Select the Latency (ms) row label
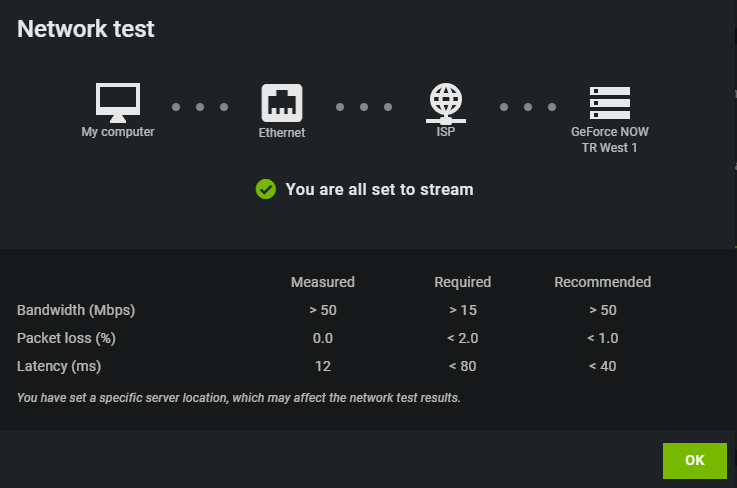737x488 pixels. 59,366
